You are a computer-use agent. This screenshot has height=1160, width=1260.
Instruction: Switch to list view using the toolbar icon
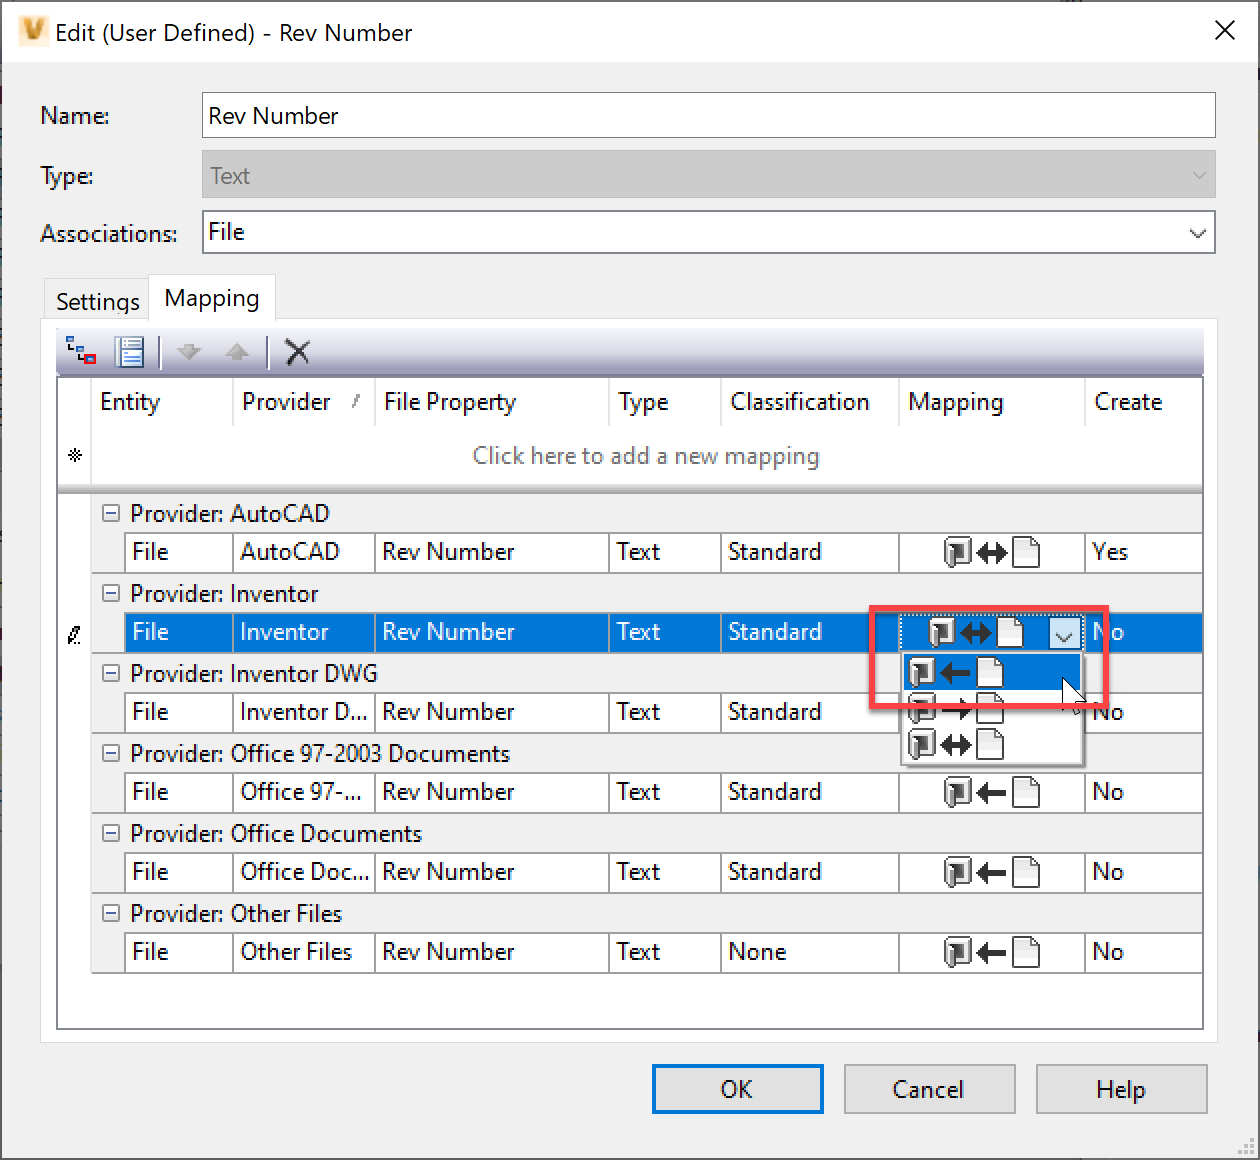click(130, 352)
